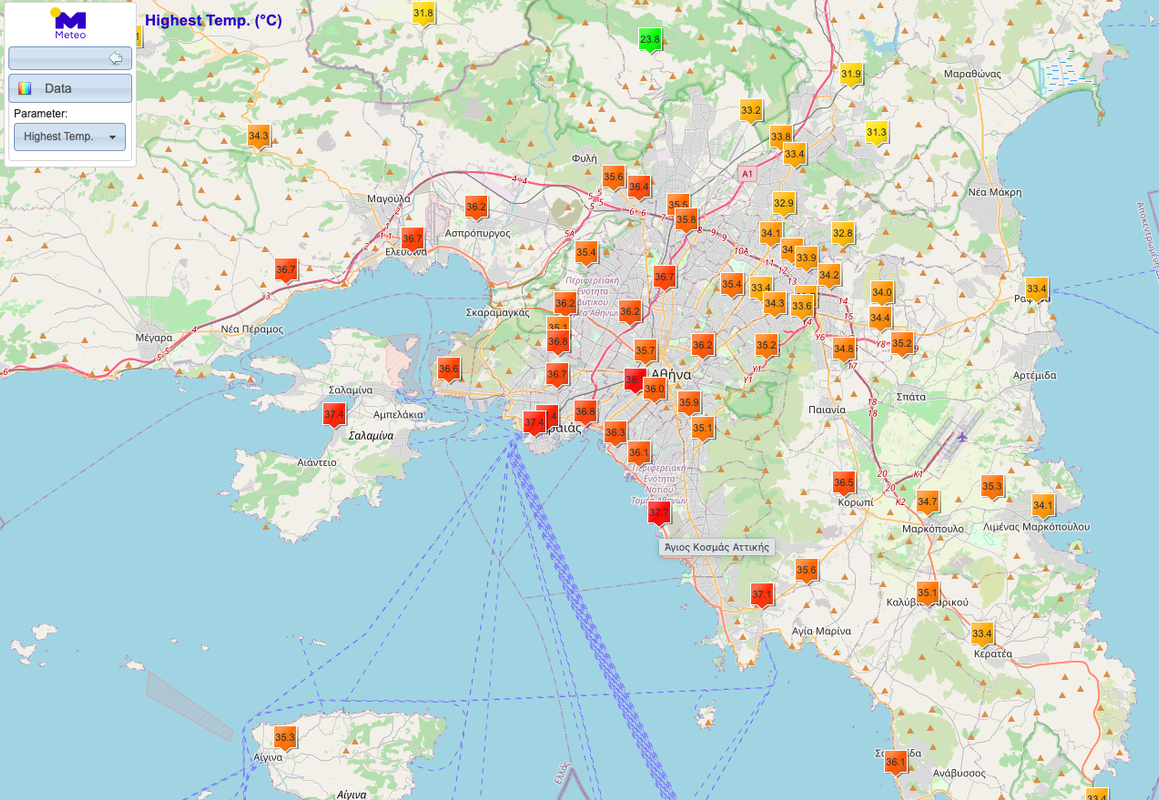Click the Highest Temp. (°C) map title

(x=214, y=21)
